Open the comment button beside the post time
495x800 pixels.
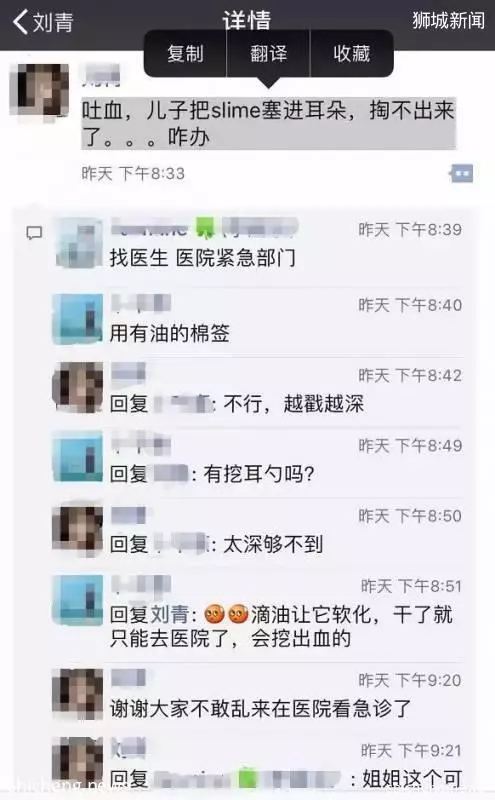coord(462,173)
